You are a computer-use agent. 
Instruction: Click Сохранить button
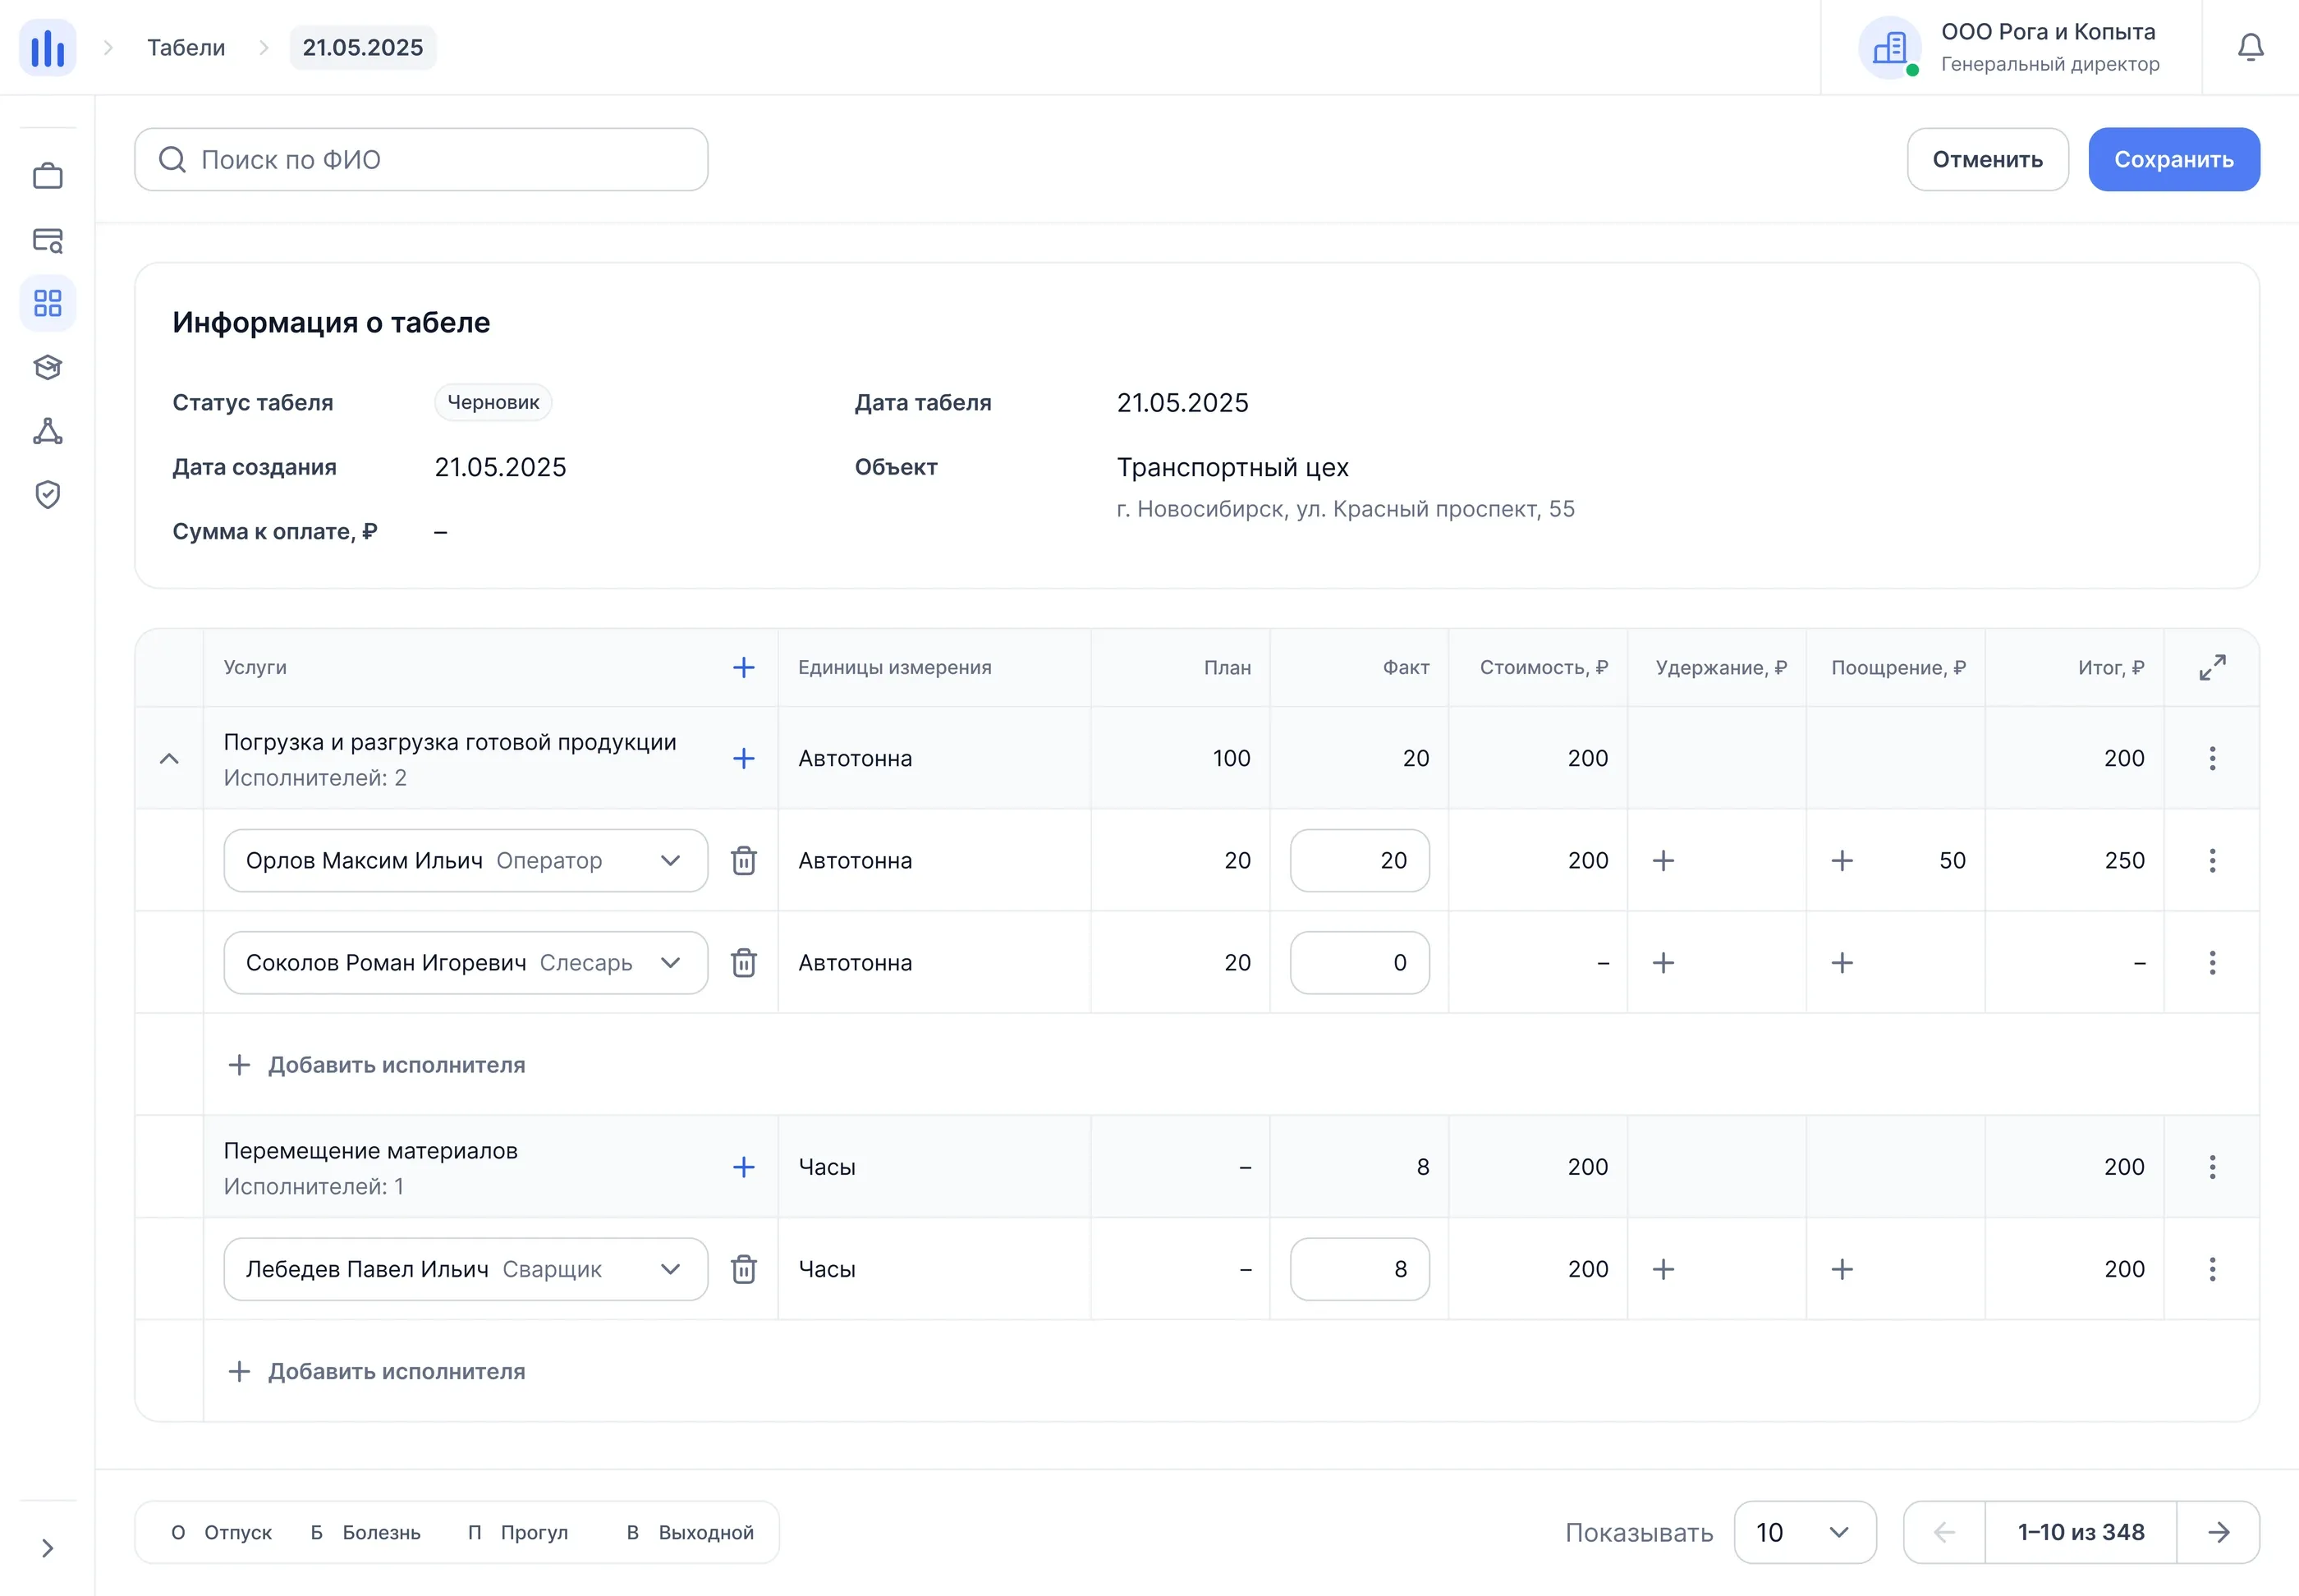(2174, 159)
